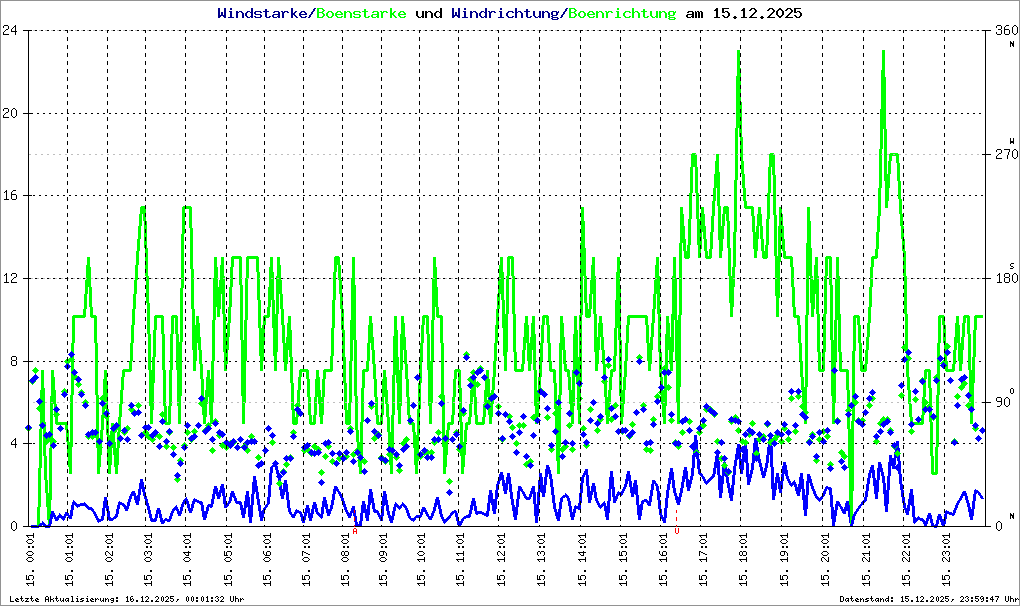
Task: Click the time label 15. 10:01
Action: (422, 559)
